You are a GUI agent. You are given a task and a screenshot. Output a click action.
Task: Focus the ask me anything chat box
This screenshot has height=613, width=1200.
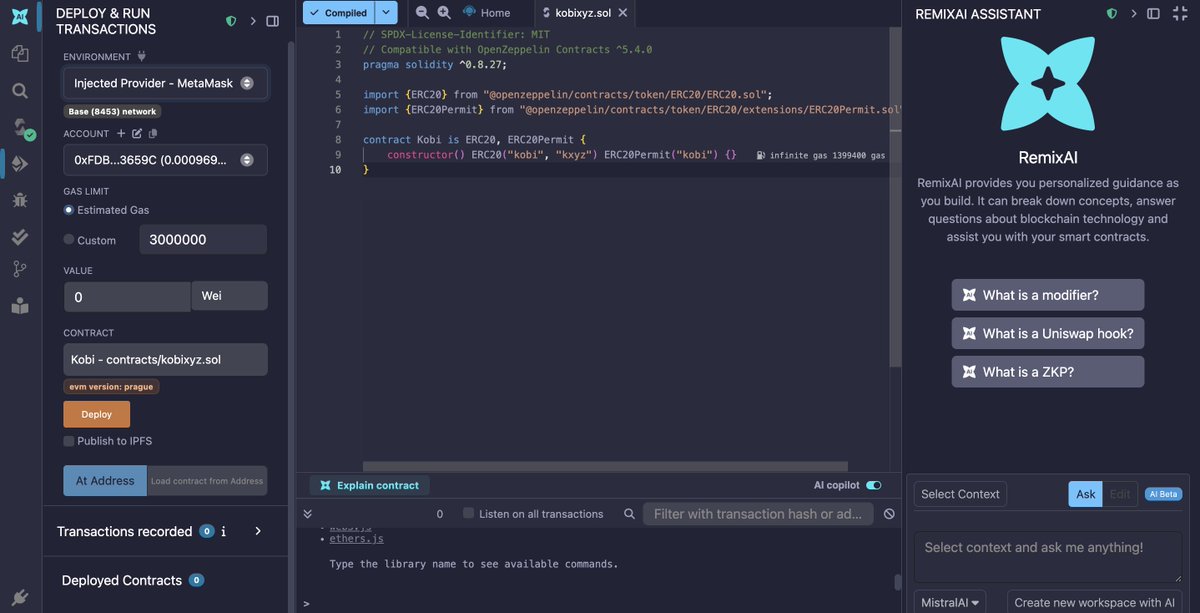pos(1048,556)
